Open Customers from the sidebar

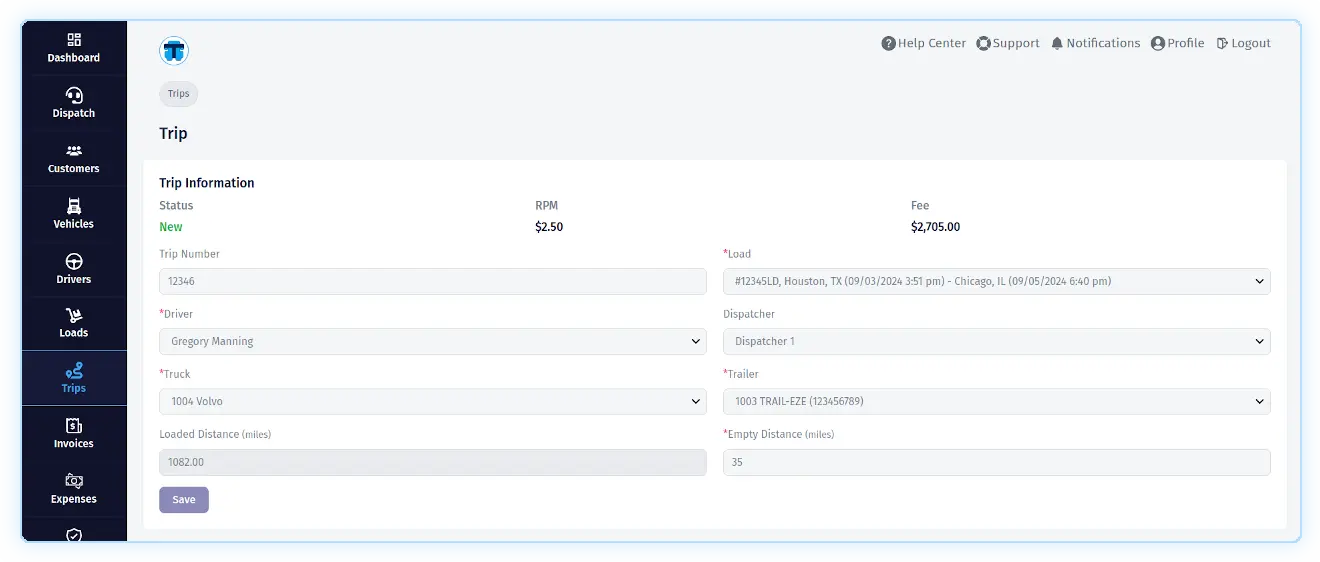pyautogui.click(x=74, y=151)
